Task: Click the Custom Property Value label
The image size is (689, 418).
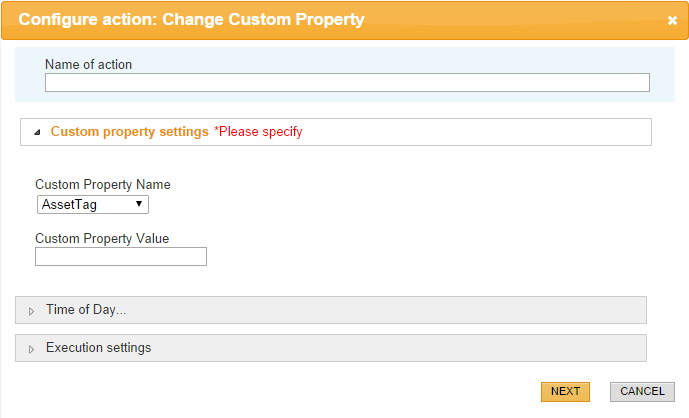Action: pos(102,238)
